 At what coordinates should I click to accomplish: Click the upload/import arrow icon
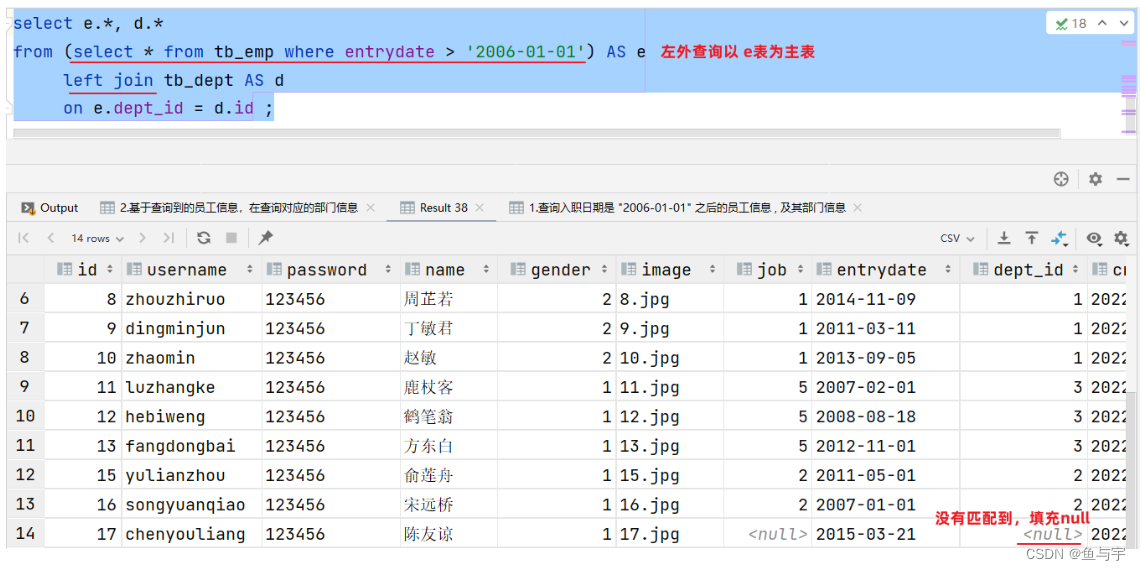pyautogui.click(x=1032, y=238)
